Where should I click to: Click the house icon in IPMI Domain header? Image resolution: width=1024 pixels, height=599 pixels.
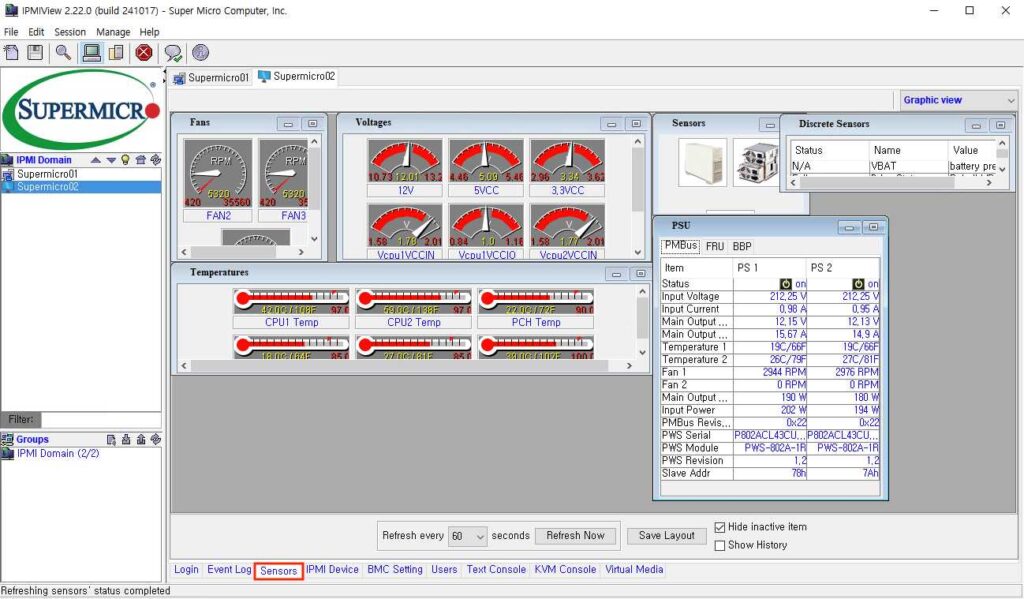click(x=140, y=159)
